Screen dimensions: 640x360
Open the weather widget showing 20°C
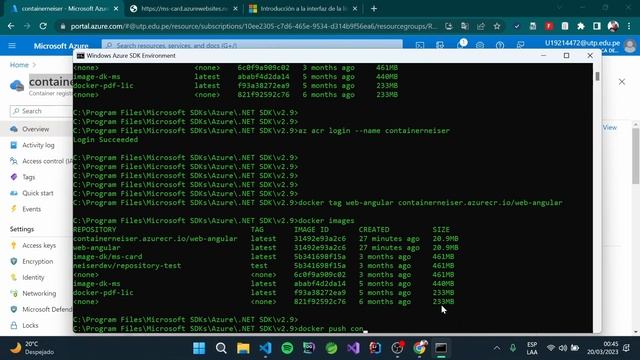click(x=32, y=348)
